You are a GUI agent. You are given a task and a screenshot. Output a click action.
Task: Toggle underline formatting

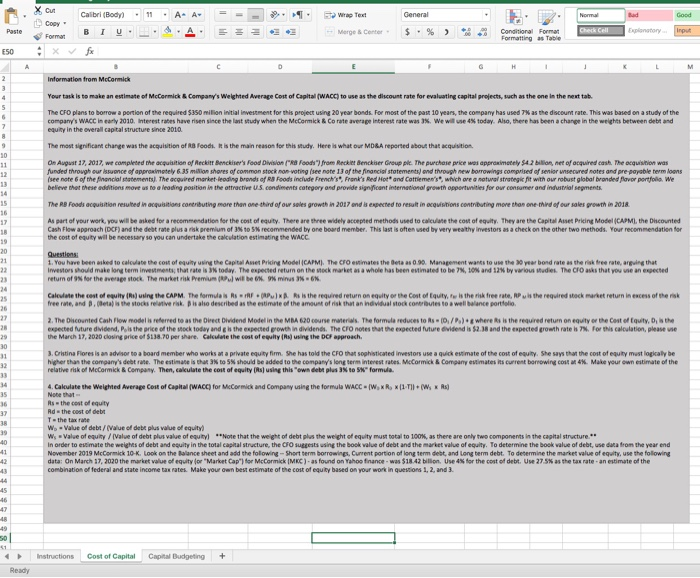[x=119, y=32]
